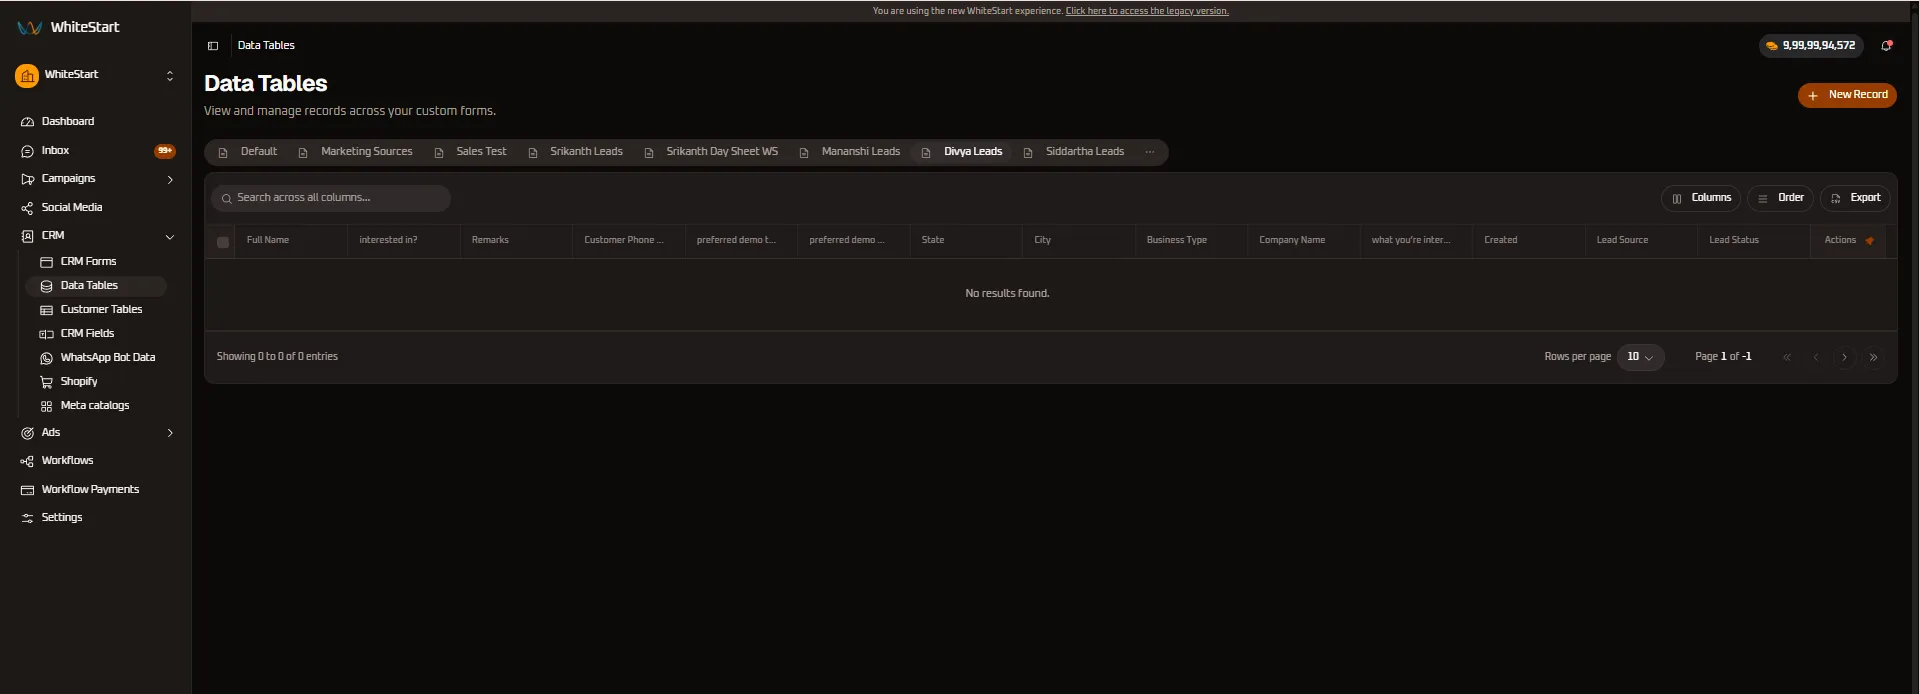Jump to last page arrow
The height and width of the screenshot is (694, 1919).
(x=1874, y=357)
